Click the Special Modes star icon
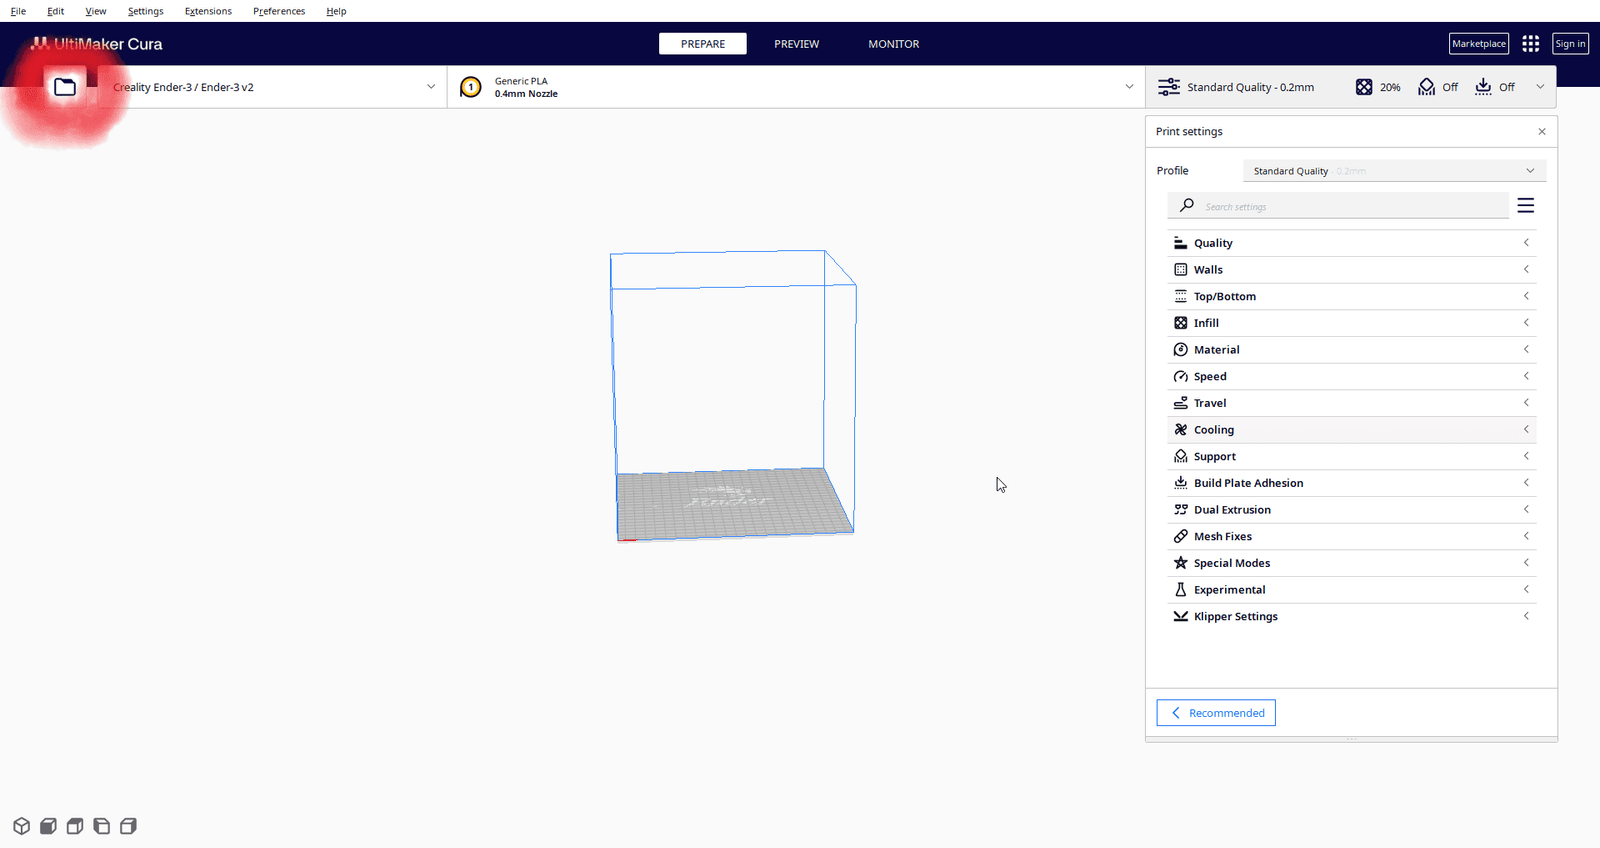This screenshot has width=1600, height=848. click(1180, 563)
